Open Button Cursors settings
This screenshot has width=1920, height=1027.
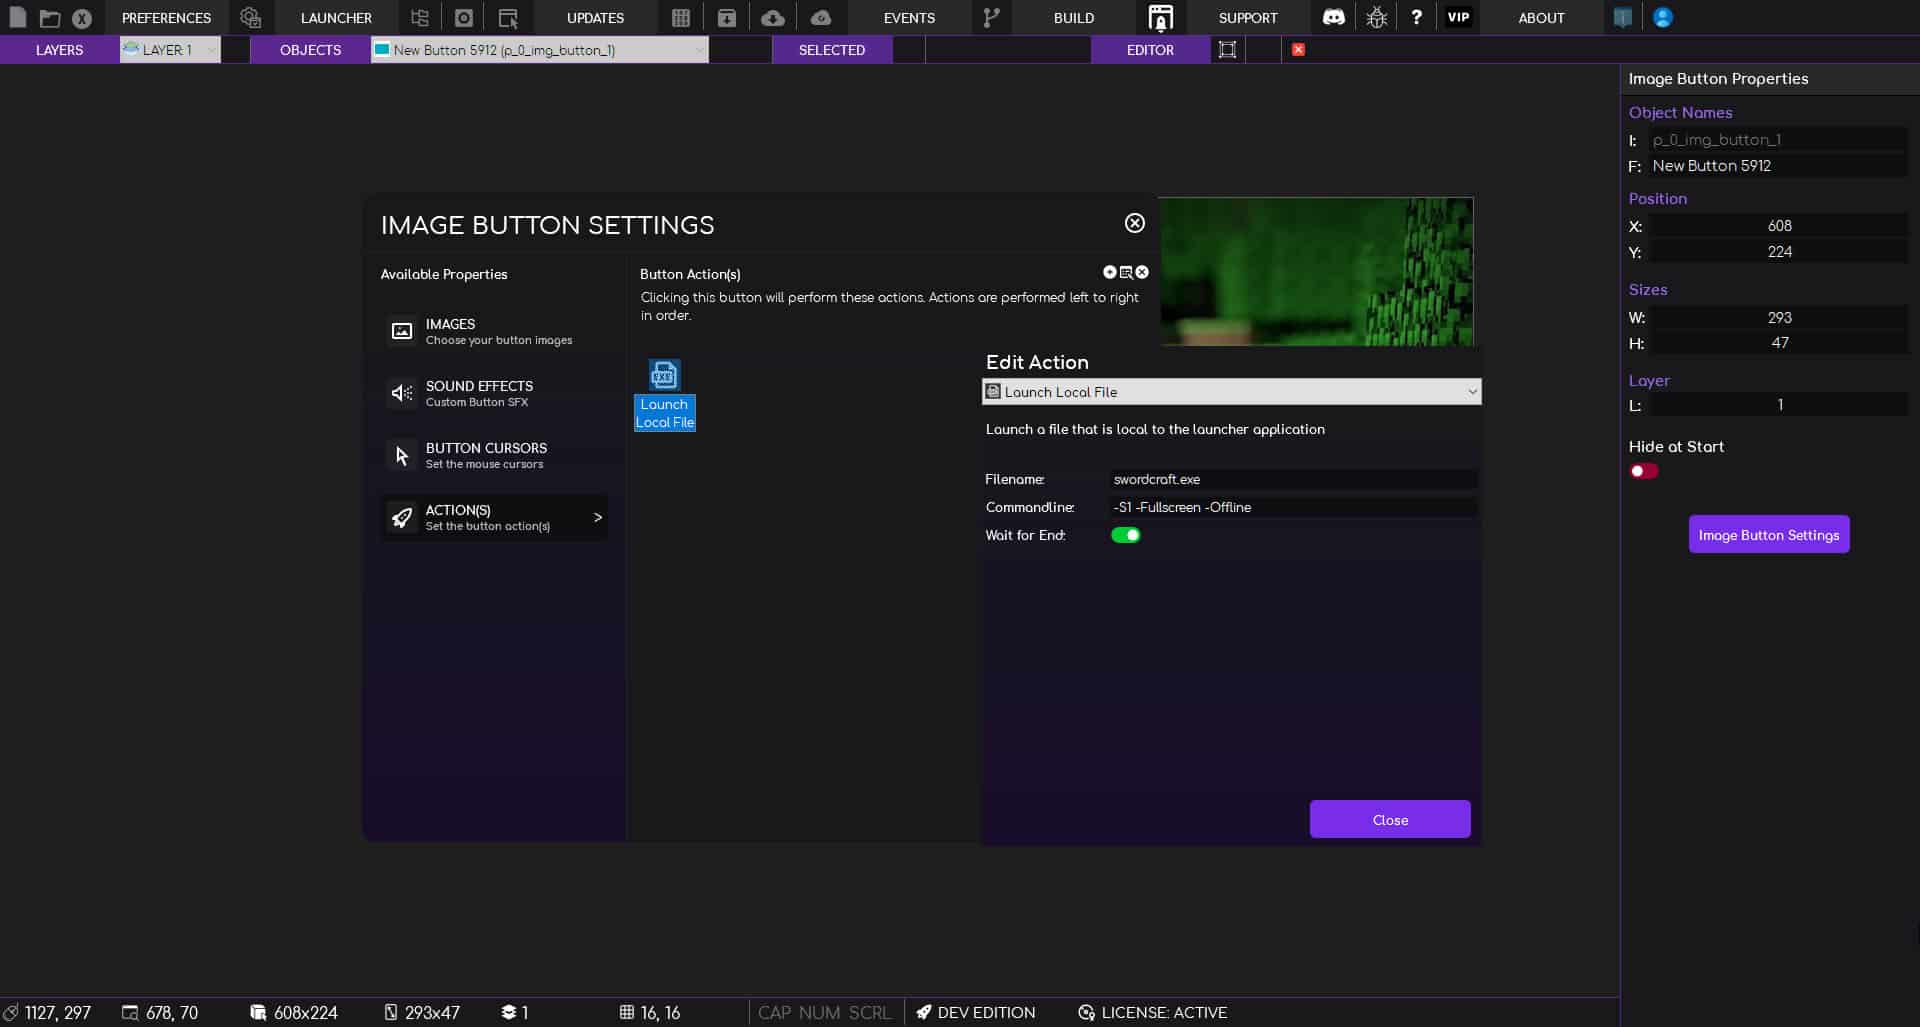(494, 455)
